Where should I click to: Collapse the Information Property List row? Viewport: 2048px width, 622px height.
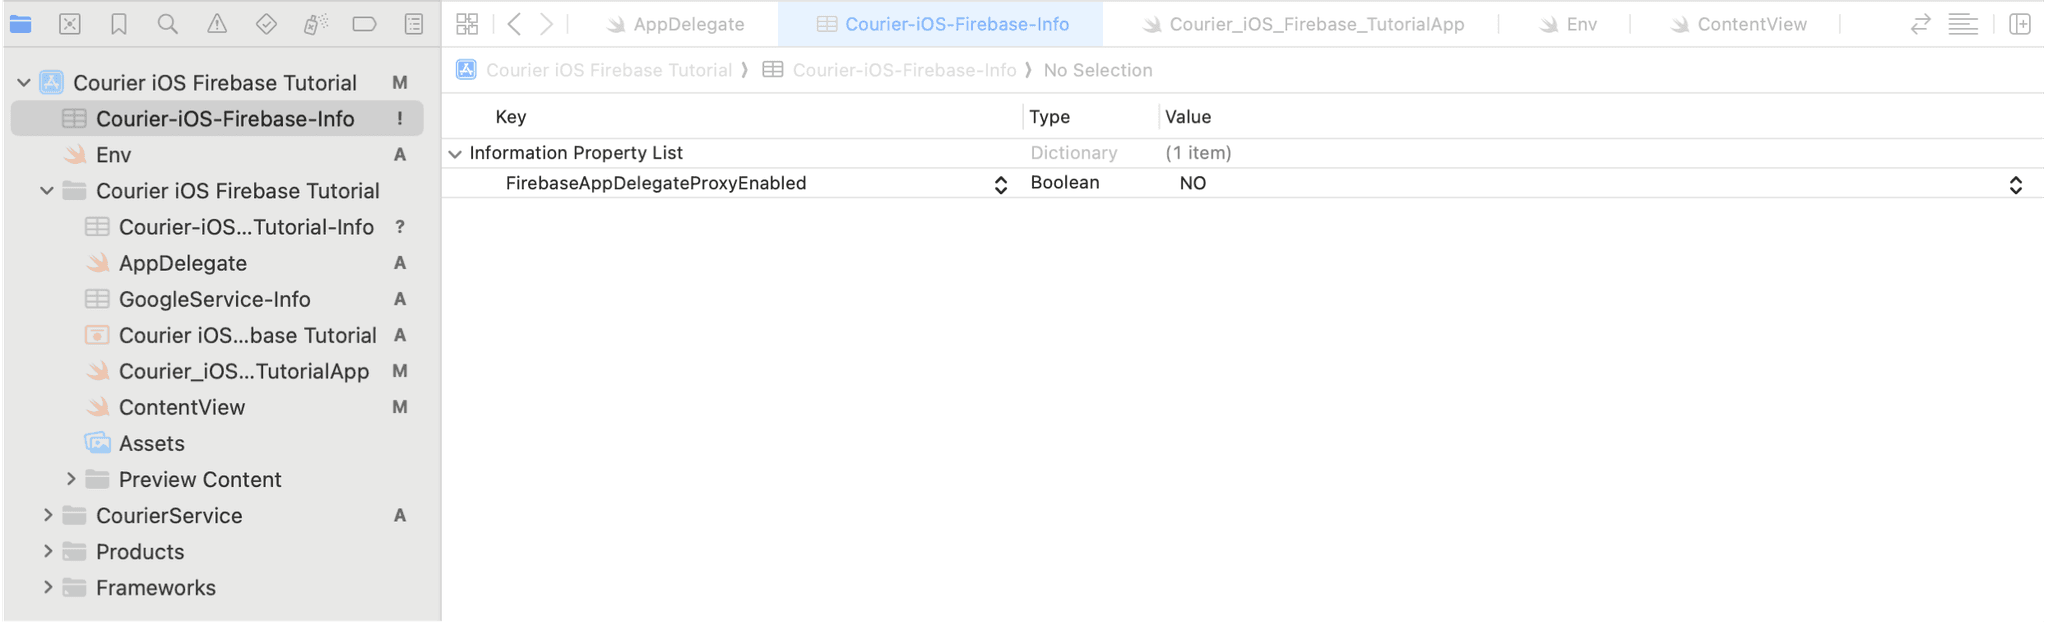(x=455, y=154)
